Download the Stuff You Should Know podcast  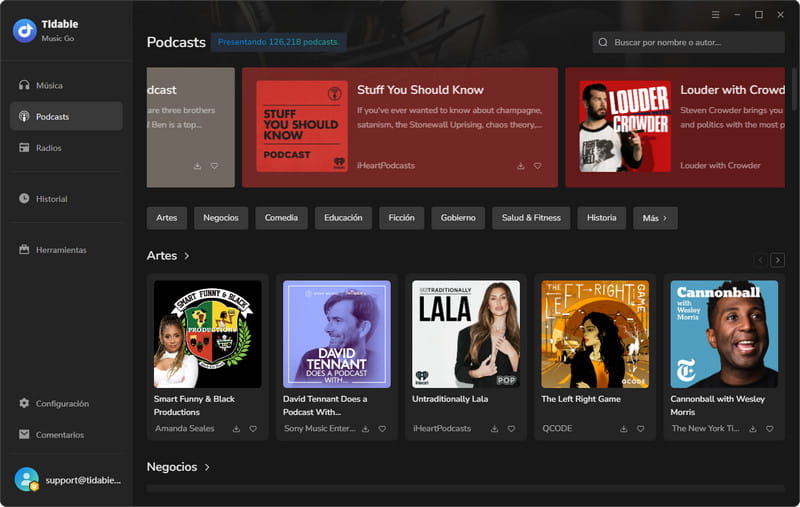click(x=520, y=166)
